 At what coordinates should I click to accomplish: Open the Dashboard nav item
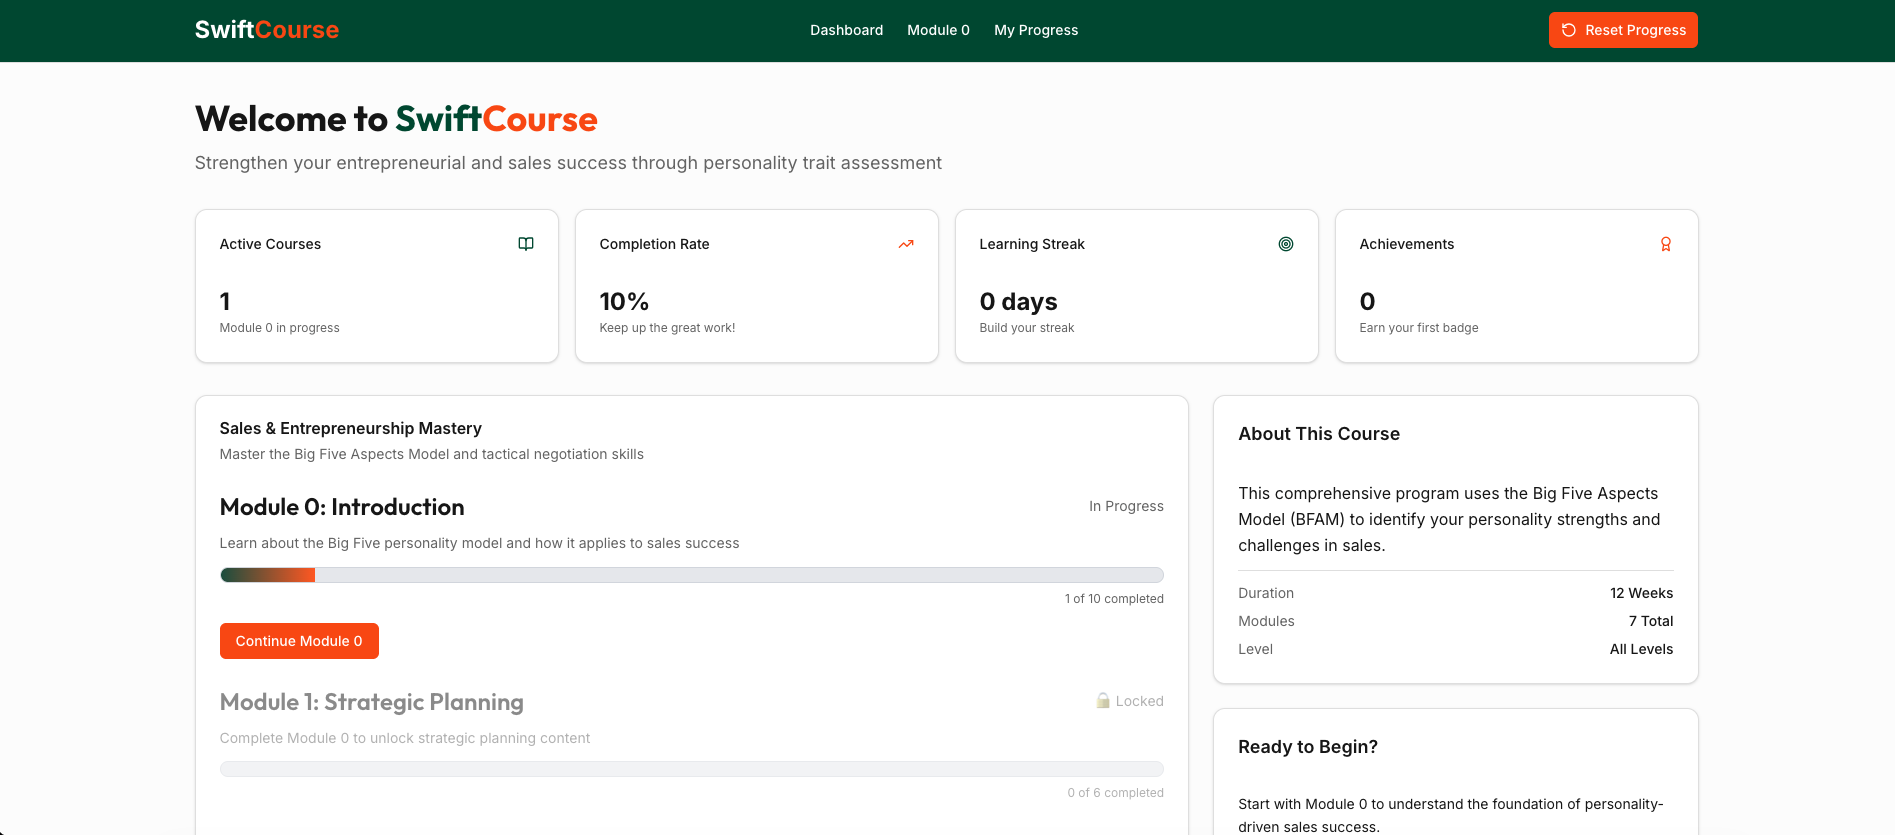[x=846, y=30]
